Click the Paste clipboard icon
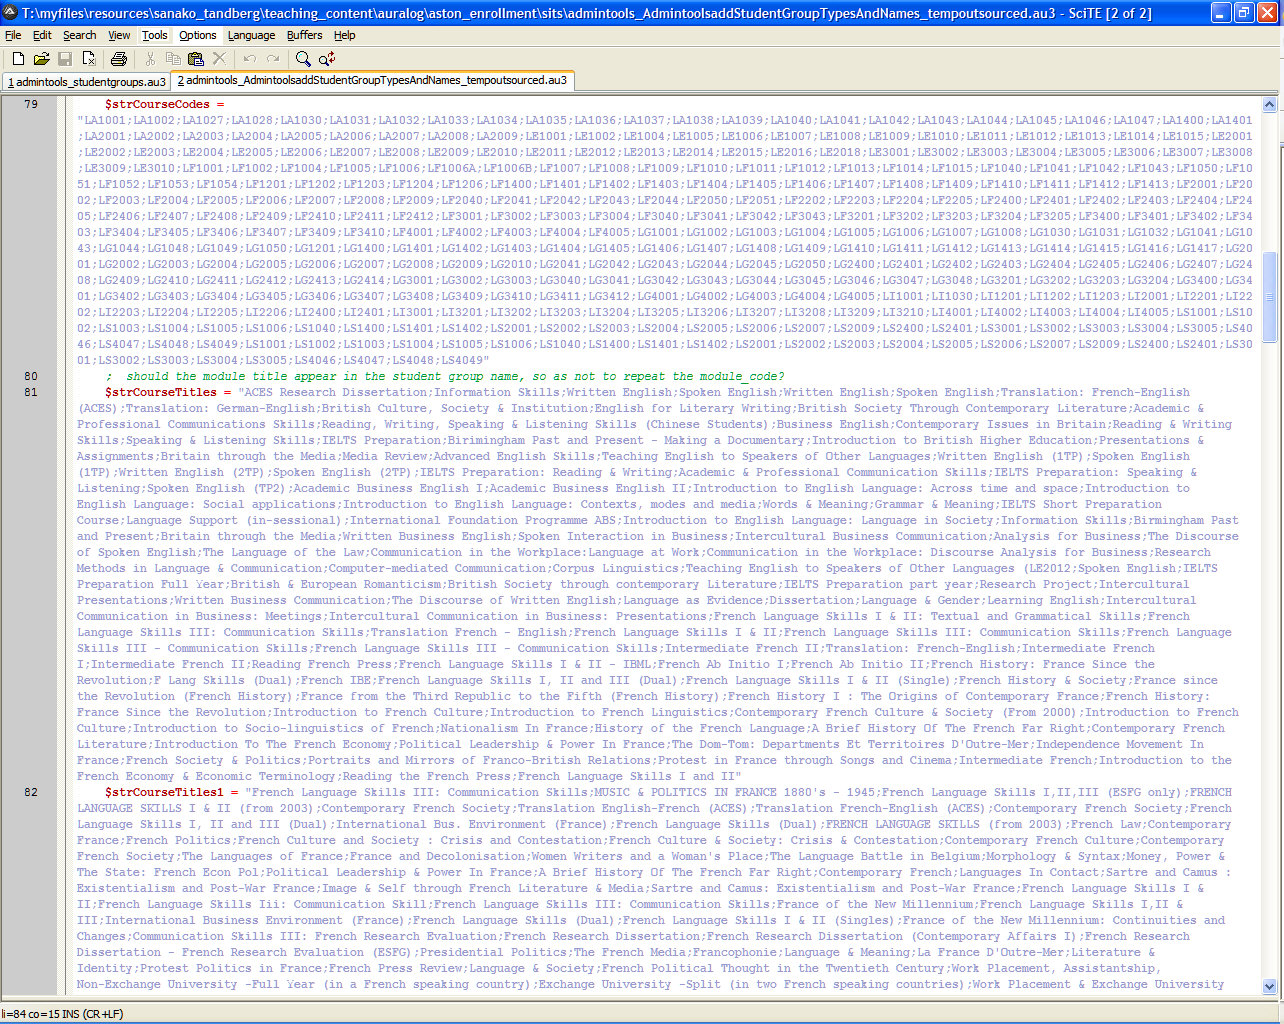This screenshot has height=1024, width=1284. pyautogui.click(x=196, y=59)
